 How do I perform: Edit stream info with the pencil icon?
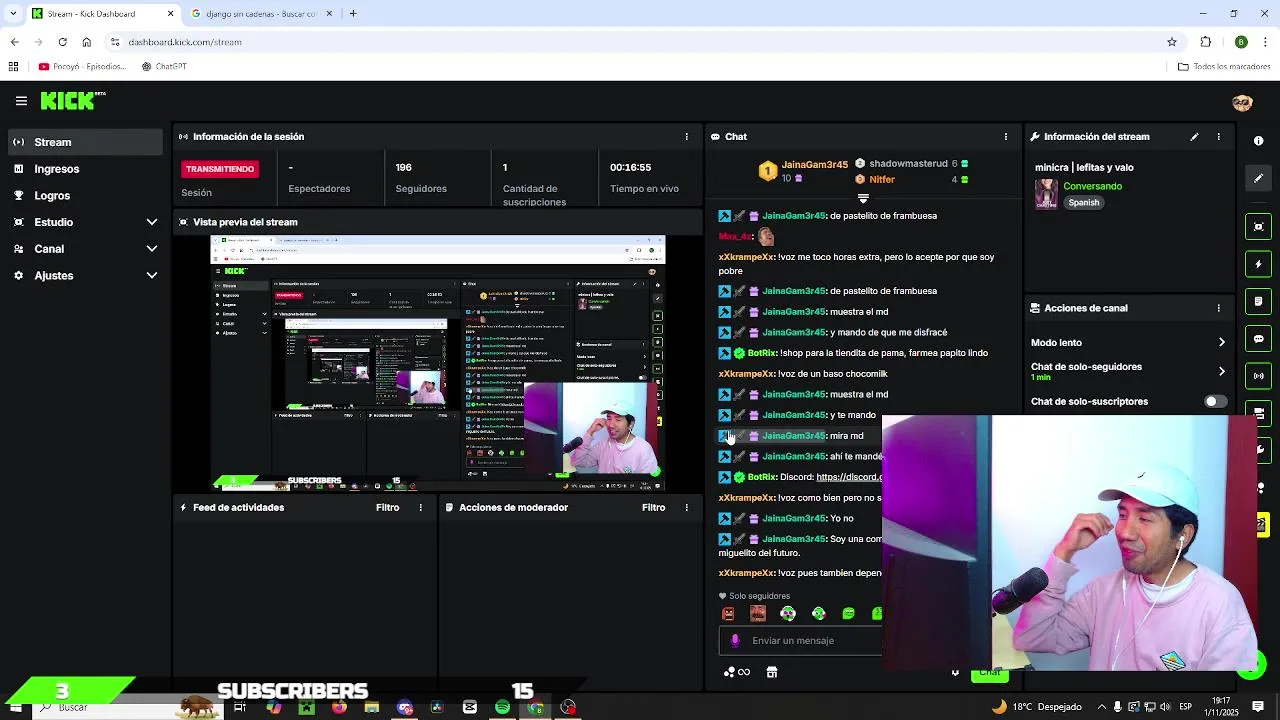point(1194,137)
